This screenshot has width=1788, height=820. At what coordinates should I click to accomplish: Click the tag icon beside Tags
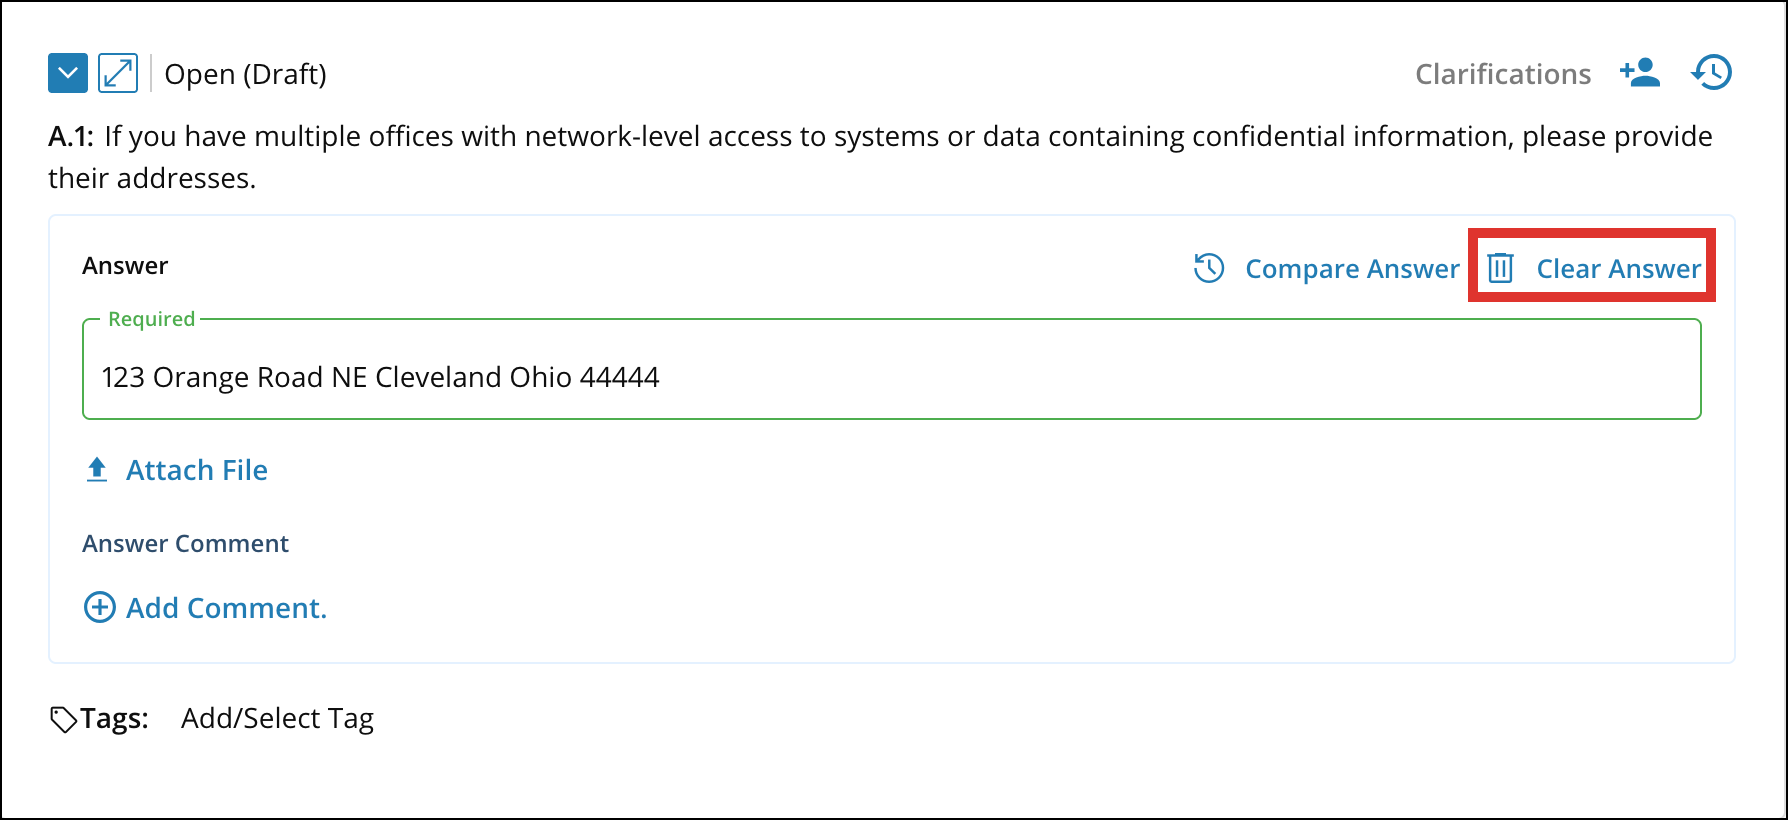[63, 719]
